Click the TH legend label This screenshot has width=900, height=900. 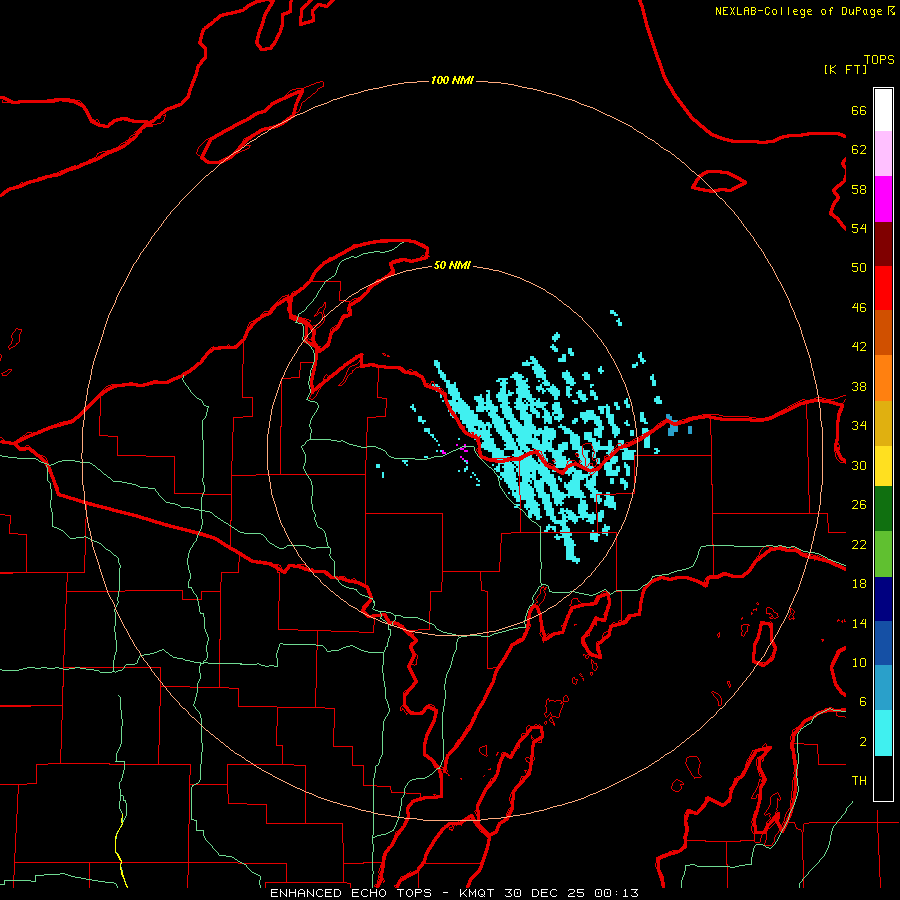tap(859, 781)
